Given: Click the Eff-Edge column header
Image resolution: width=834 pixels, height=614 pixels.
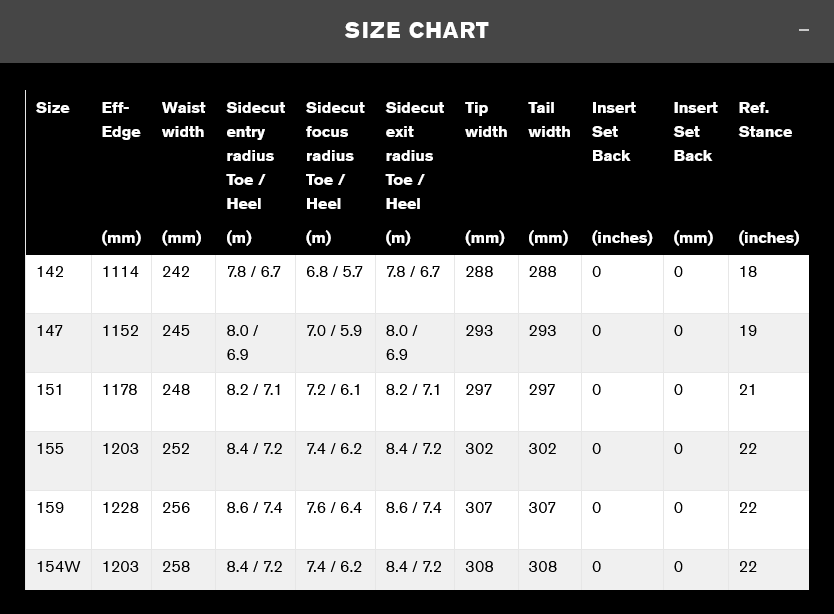Looking at the screenshot, I should [120, 120].
